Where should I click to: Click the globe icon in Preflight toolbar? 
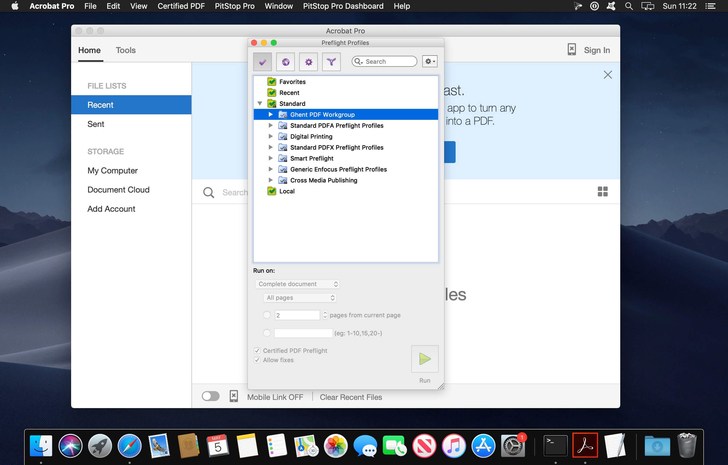pyautogui.click(x=286, y=62)
